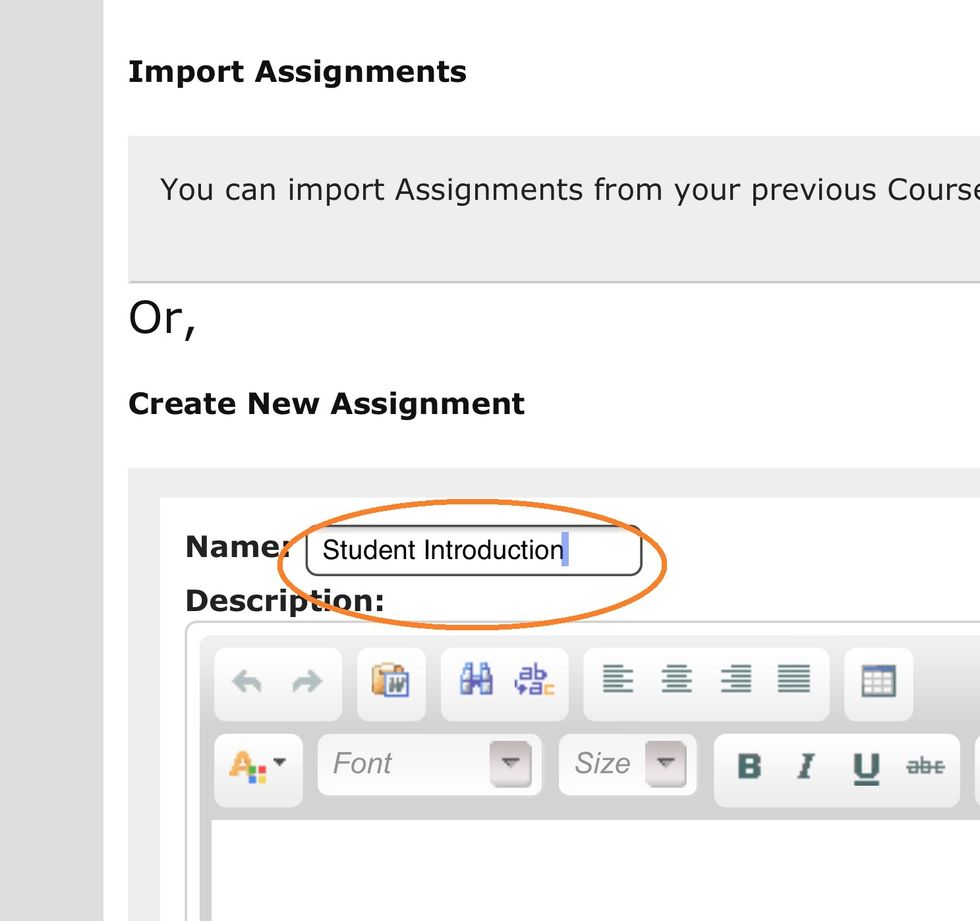
Task: Toggle italic formatting
Action: (806, 766)
